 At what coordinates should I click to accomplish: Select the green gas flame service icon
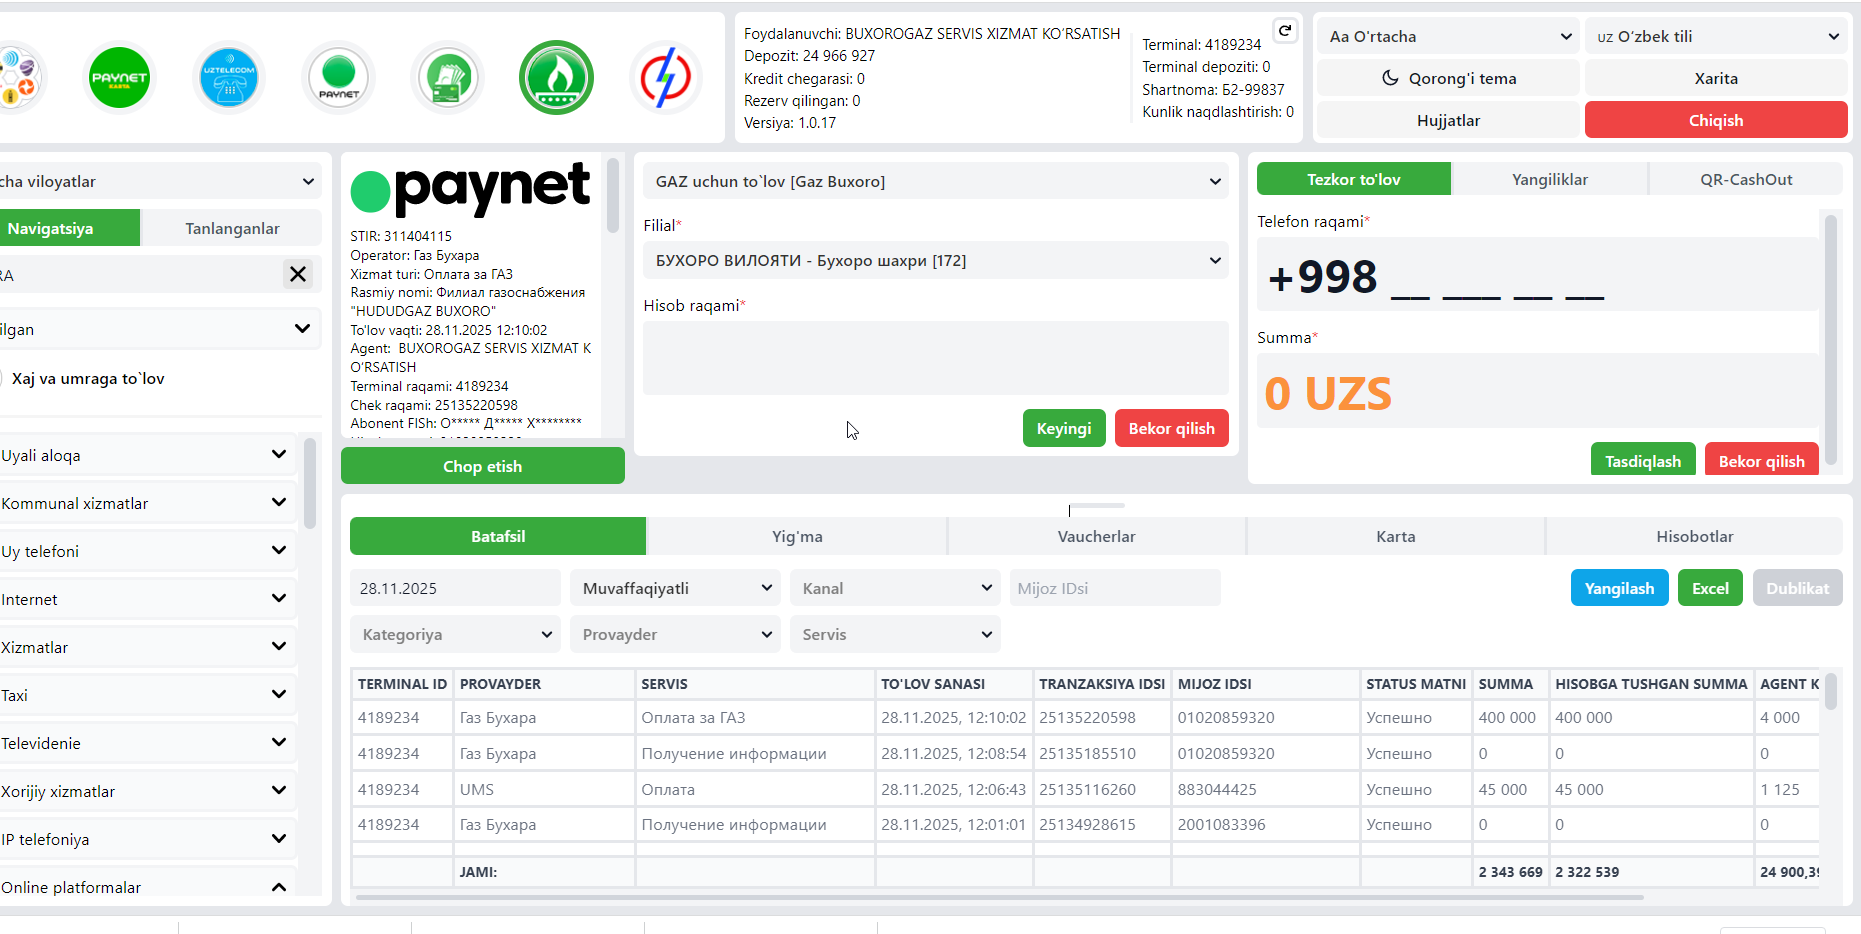(556, 77)
